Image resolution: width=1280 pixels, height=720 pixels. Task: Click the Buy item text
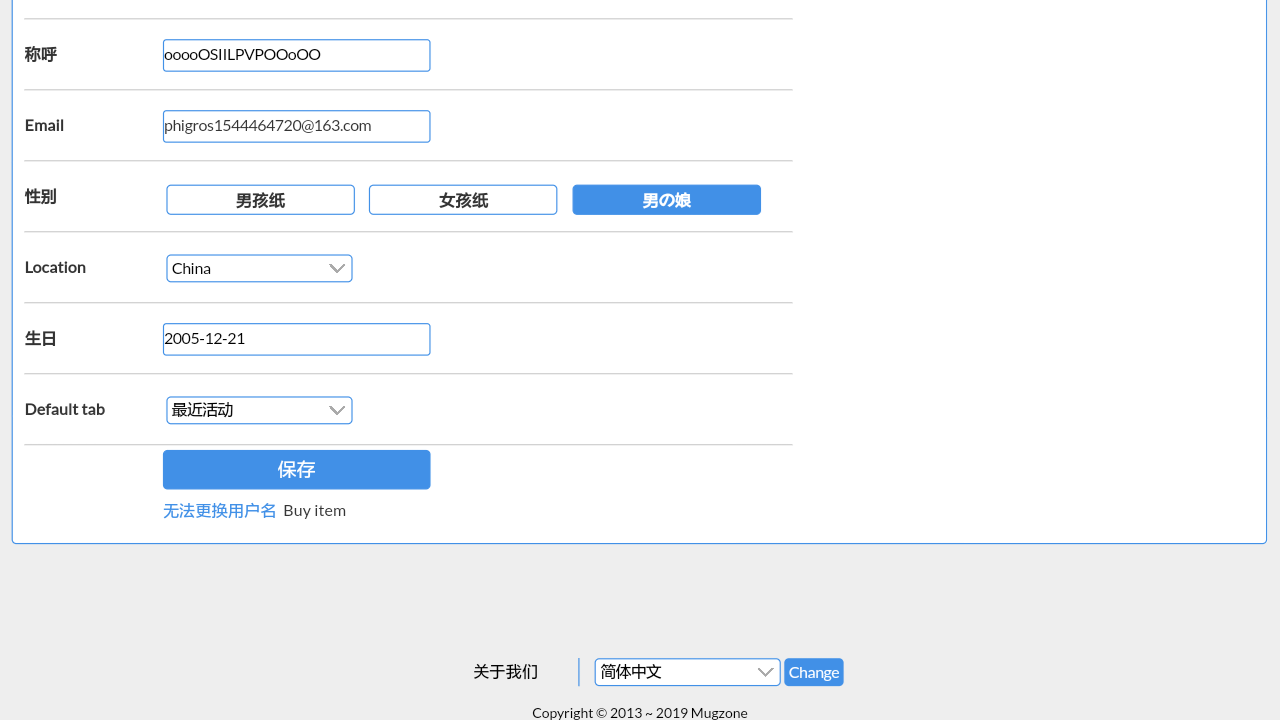pyautogui.click(x=314, y=510)
